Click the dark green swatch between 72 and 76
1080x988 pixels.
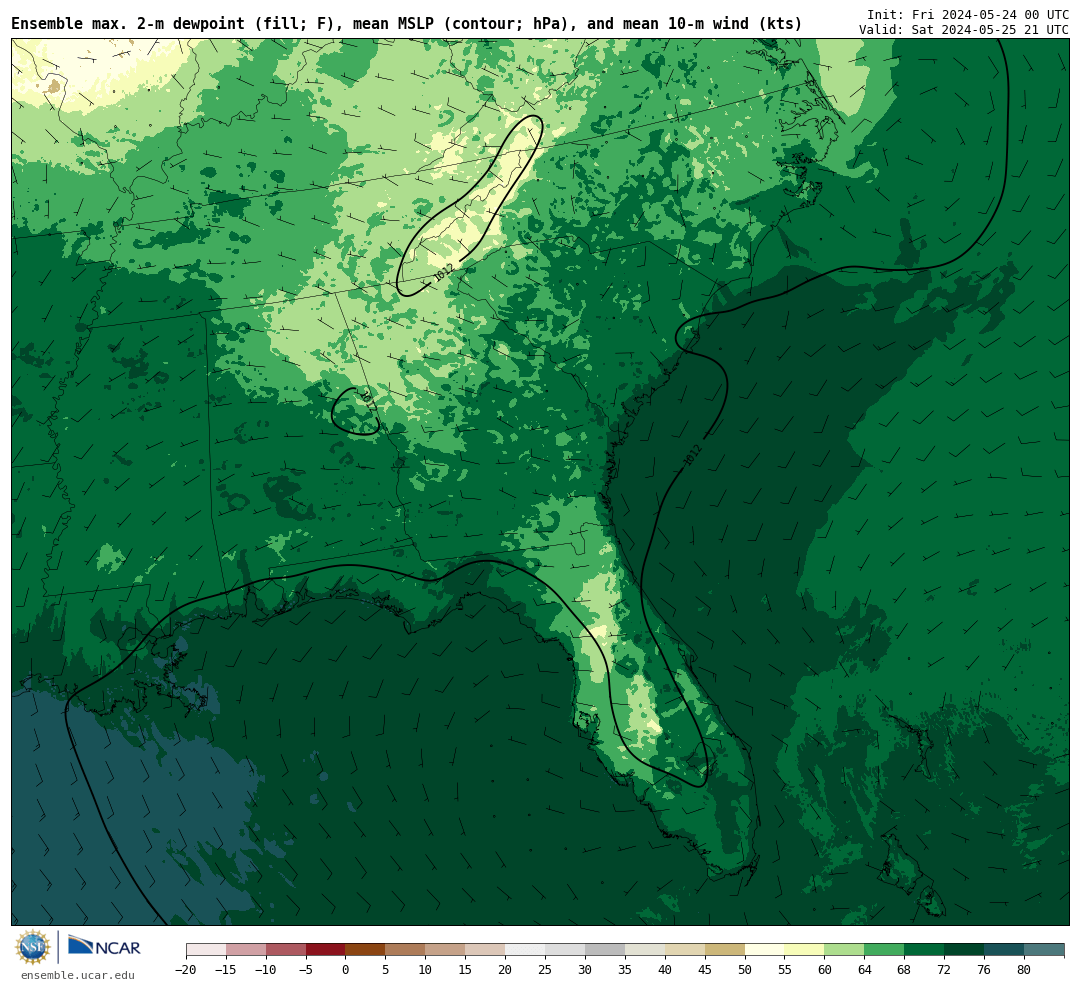tap(965, 950)
